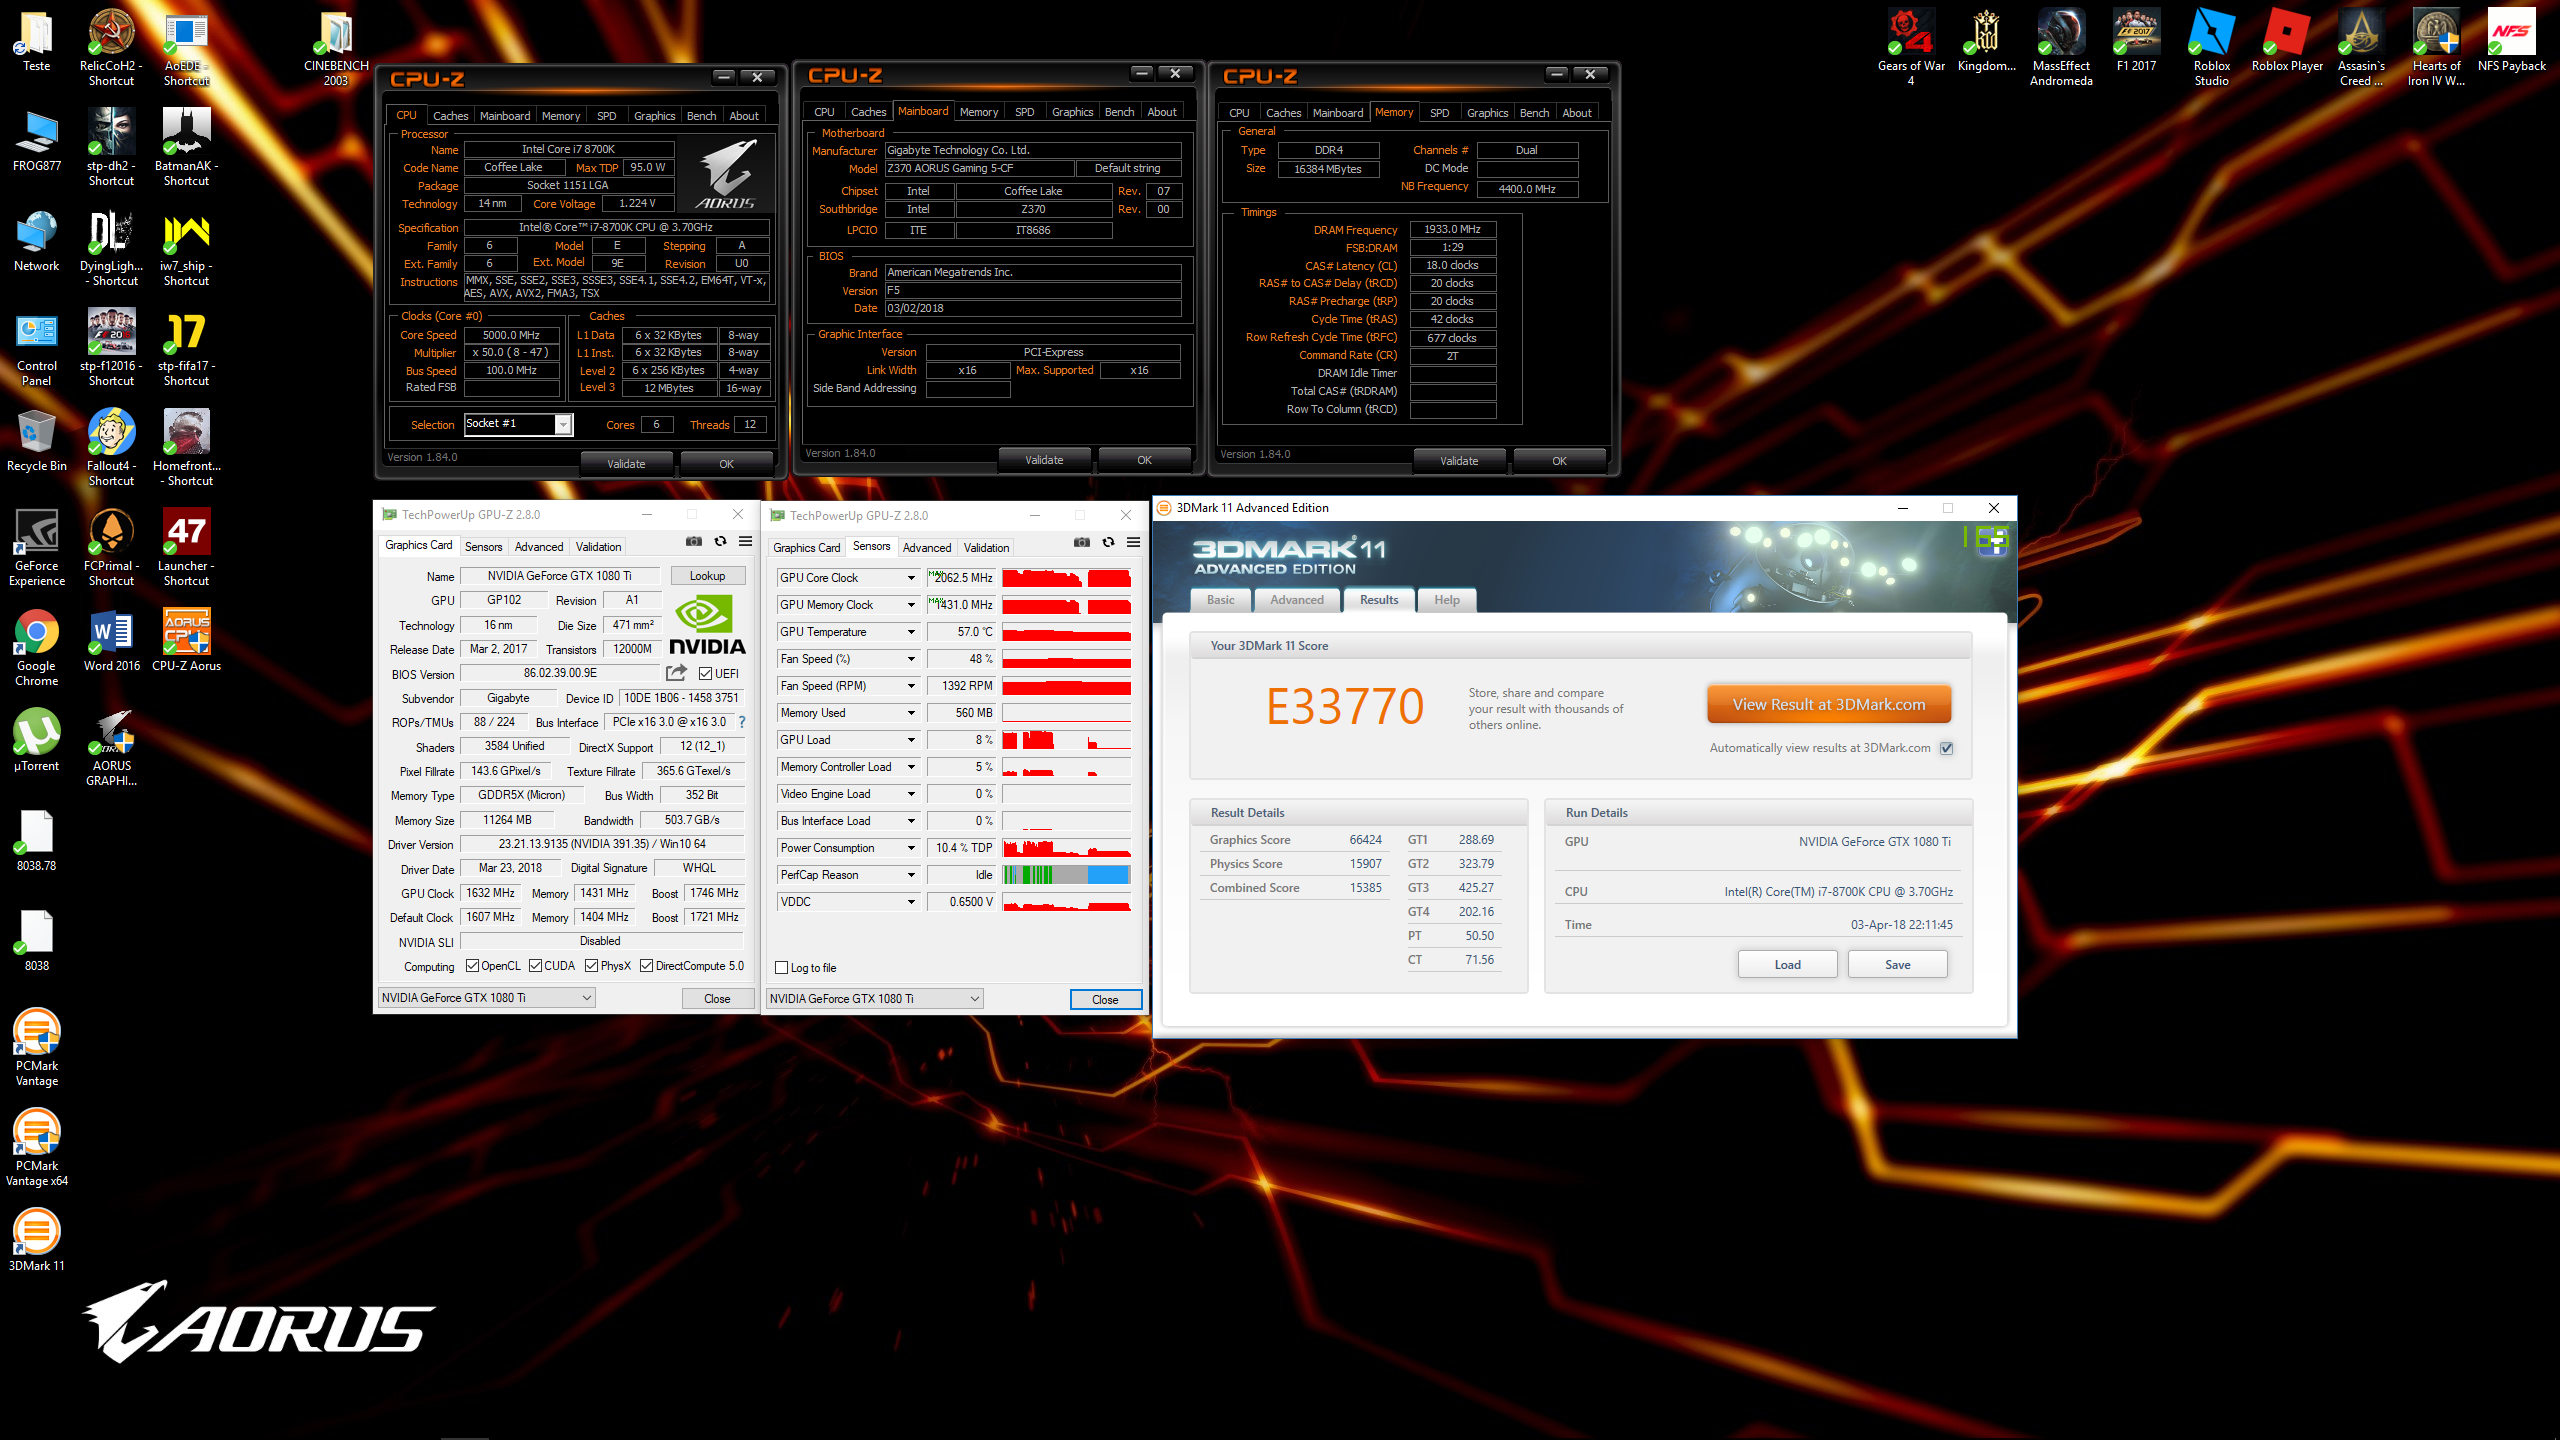Select the µTorrent desktop icon
2560x1440 pixels.
click(x=37, y=741)
